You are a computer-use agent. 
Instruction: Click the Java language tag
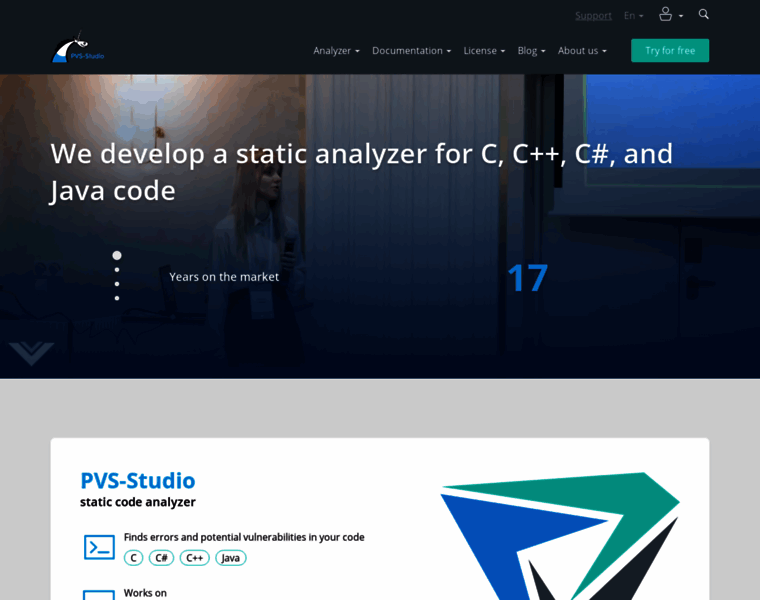(231, 558)
